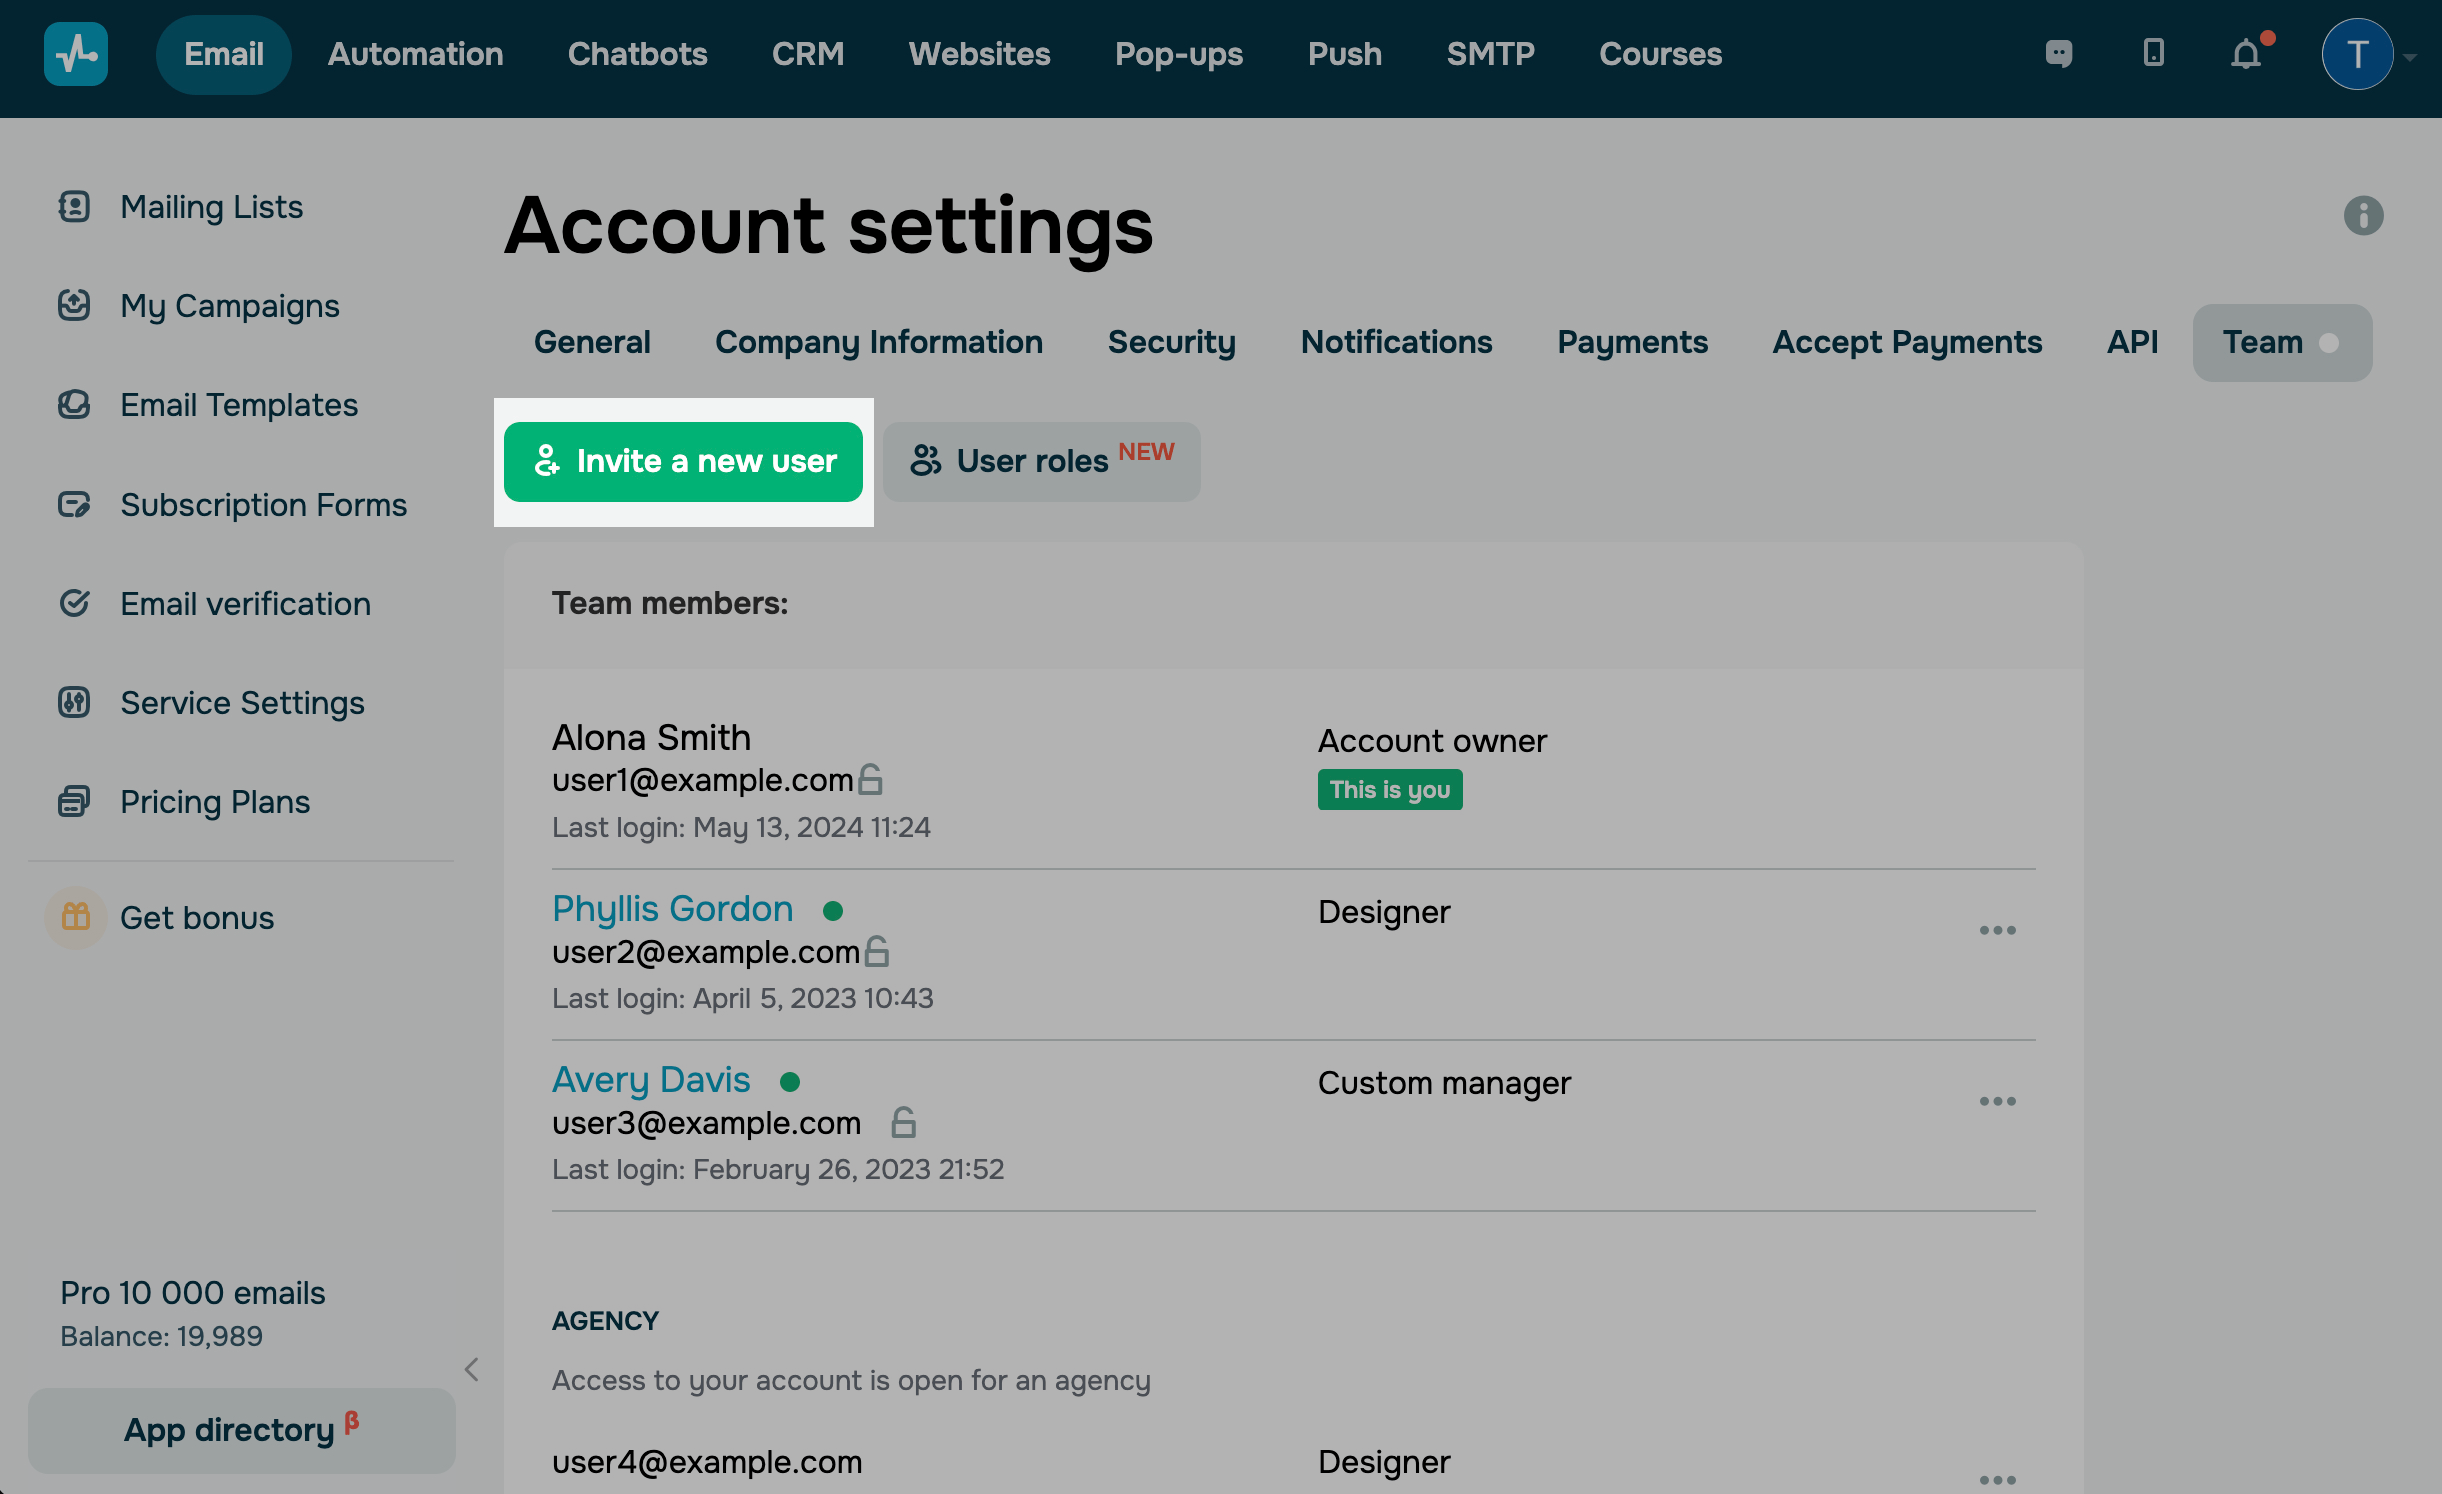Open the profile avatar dropdown arrow
This screenshot has width=2442, height=1494.
2411,57
